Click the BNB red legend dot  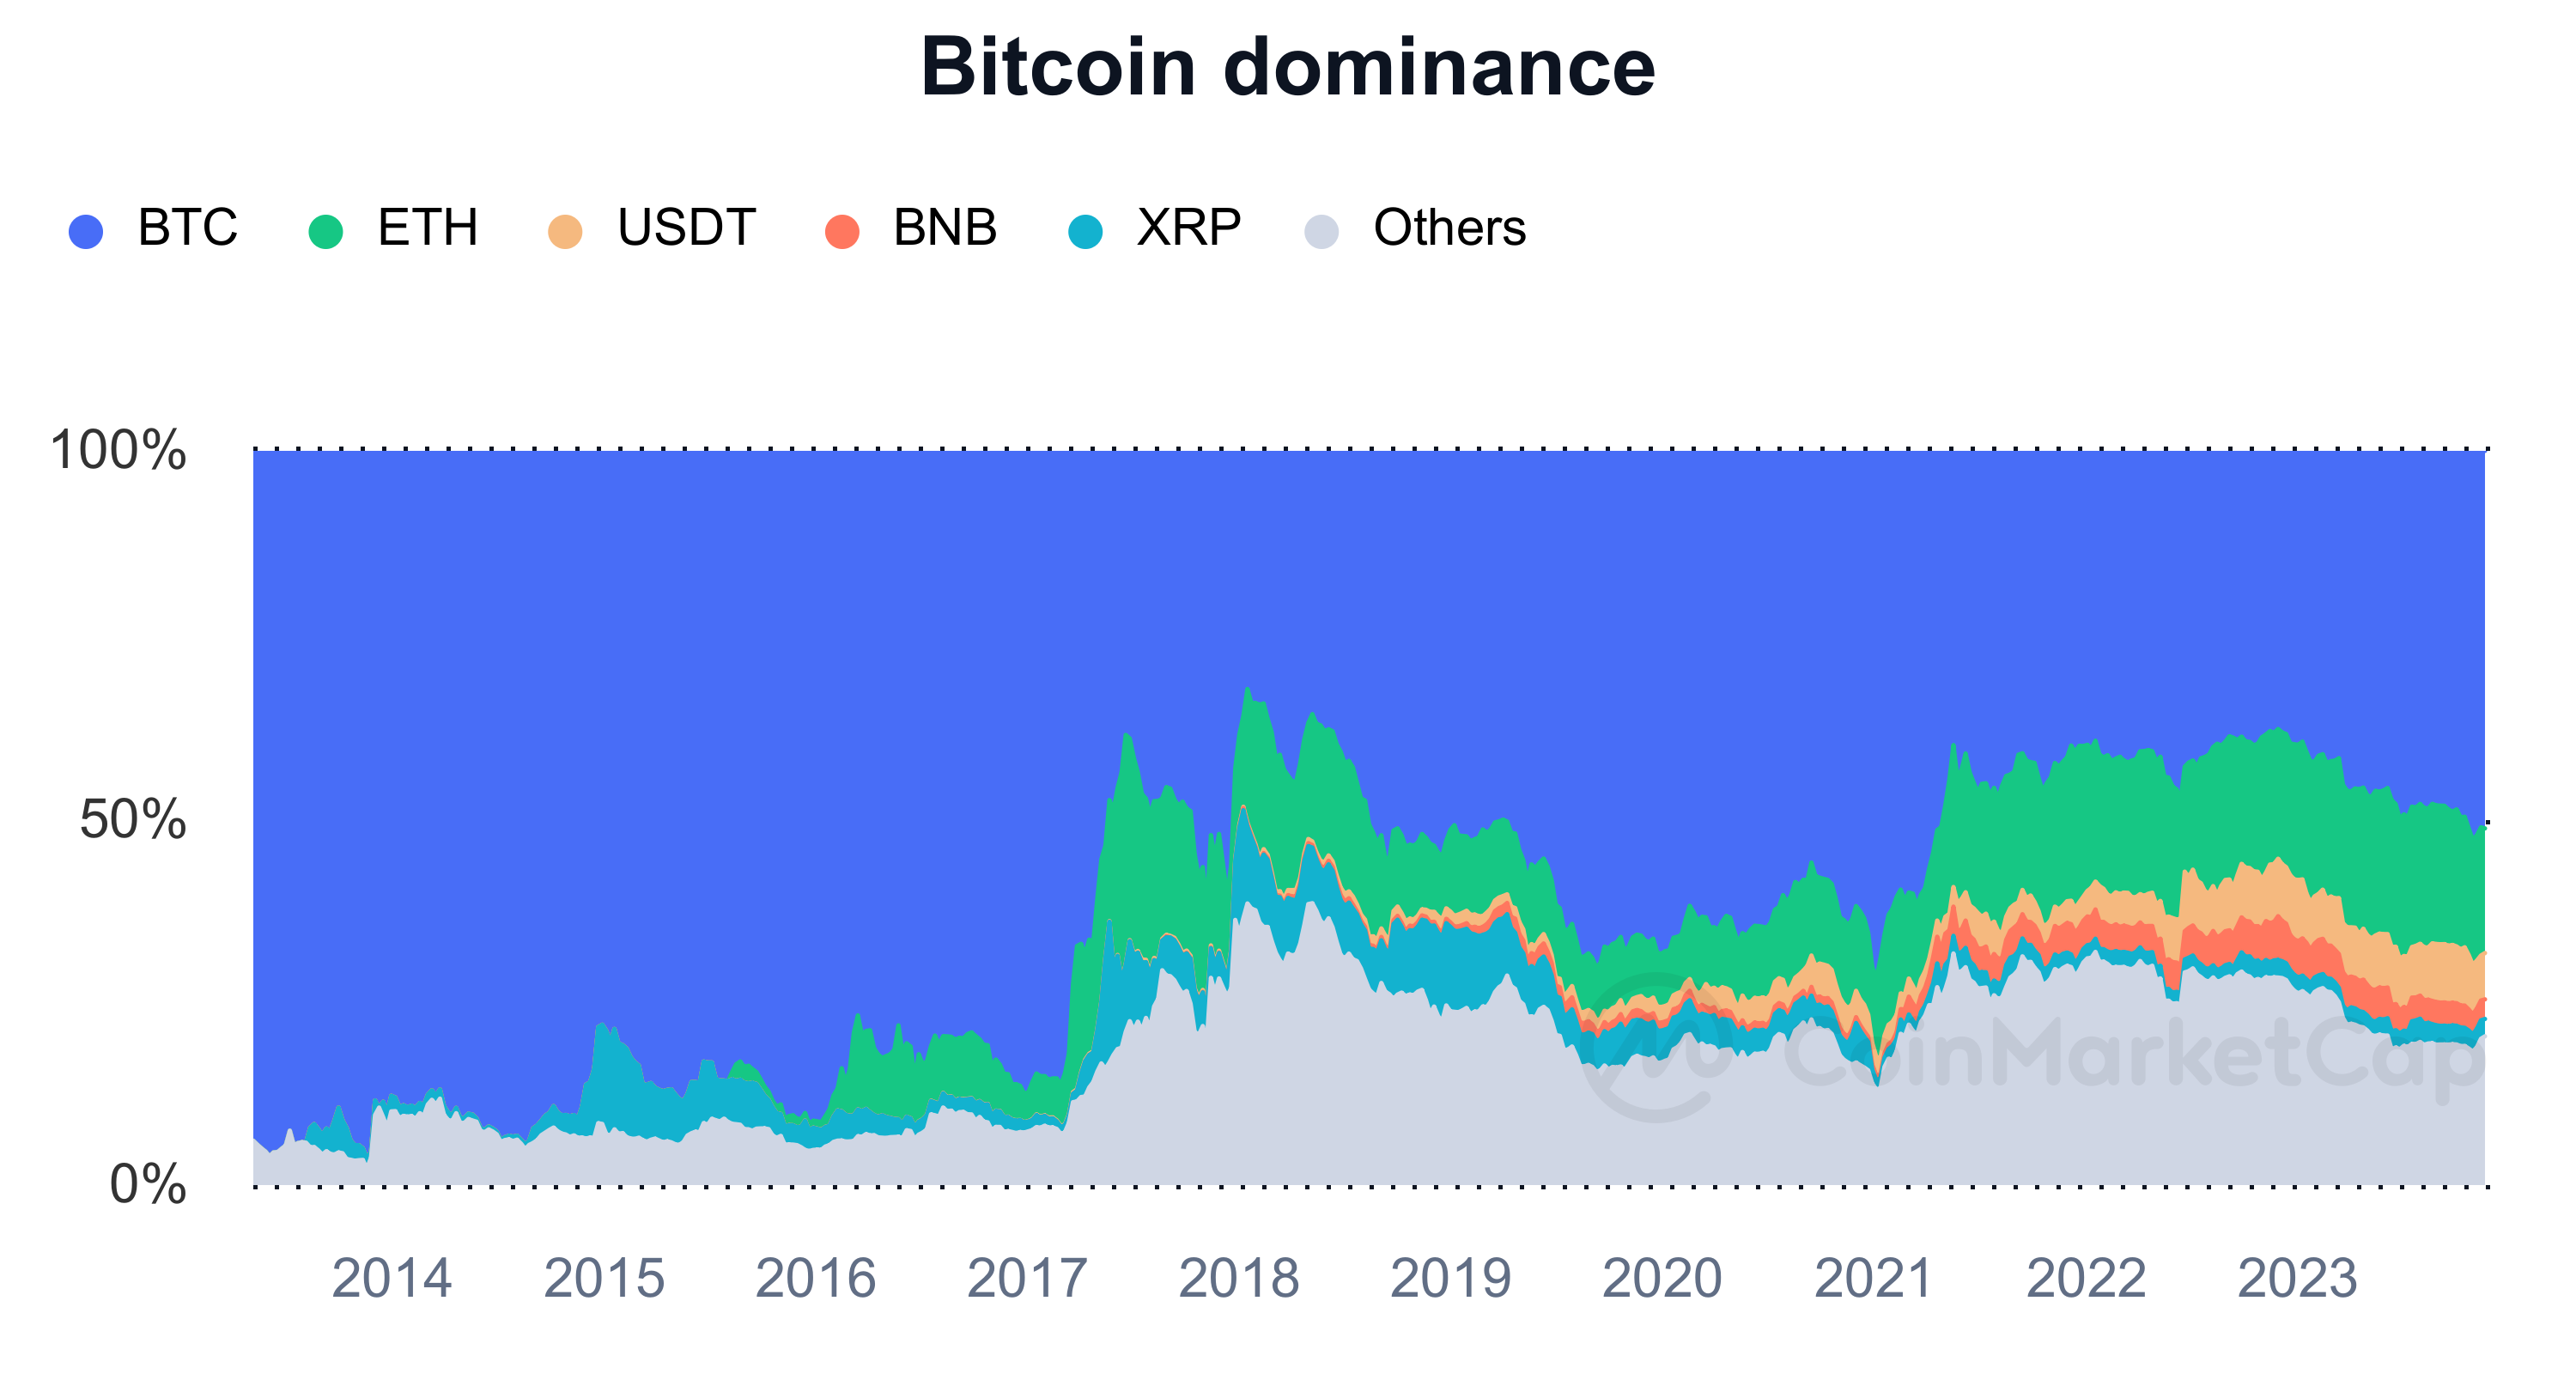tap(842, 231)
